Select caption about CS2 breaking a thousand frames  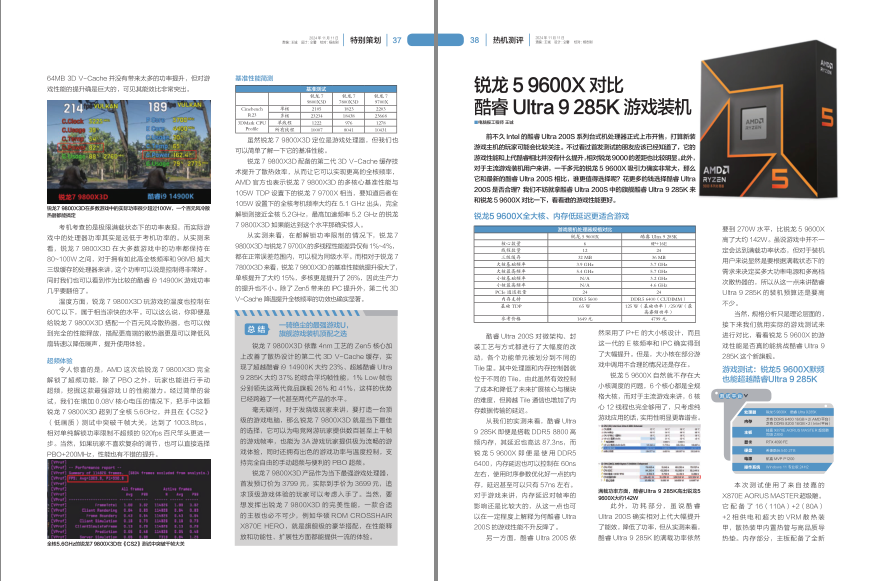[116, 544]
